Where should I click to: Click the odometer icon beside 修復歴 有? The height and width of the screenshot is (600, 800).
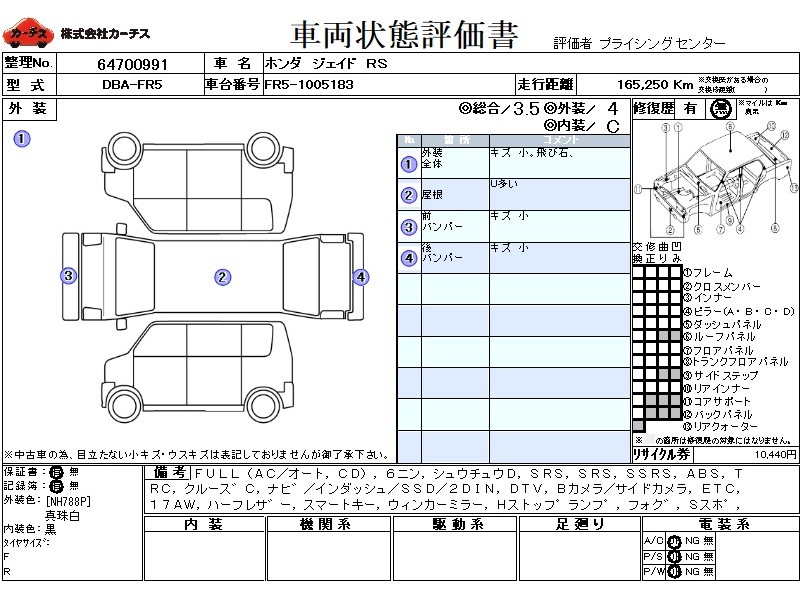pos(720,109)
